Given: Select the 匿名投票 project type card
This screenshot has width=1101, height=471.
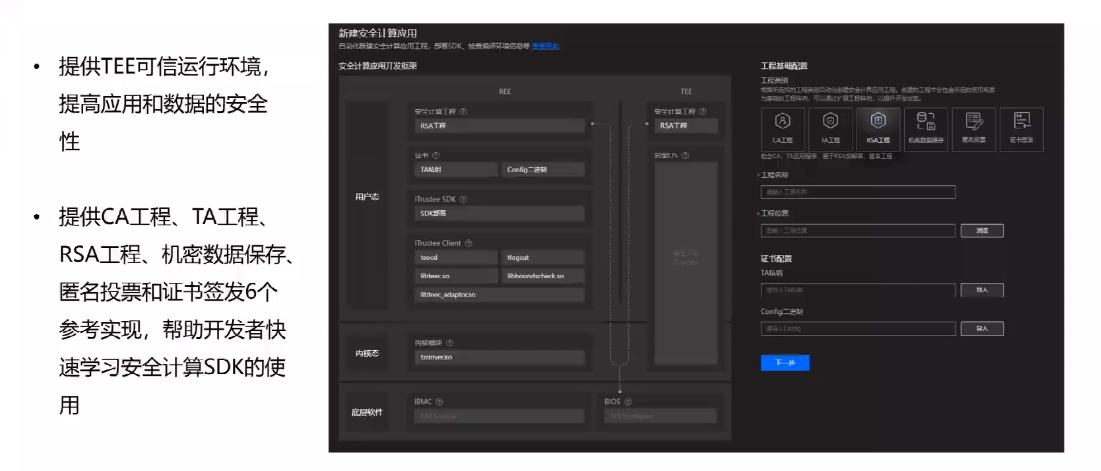Looking at the screenshot, I should coord(973,129).
